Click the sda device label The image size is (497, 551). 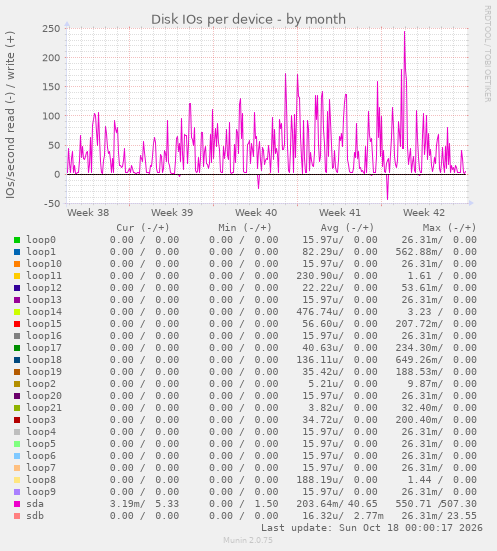[35, 504]
